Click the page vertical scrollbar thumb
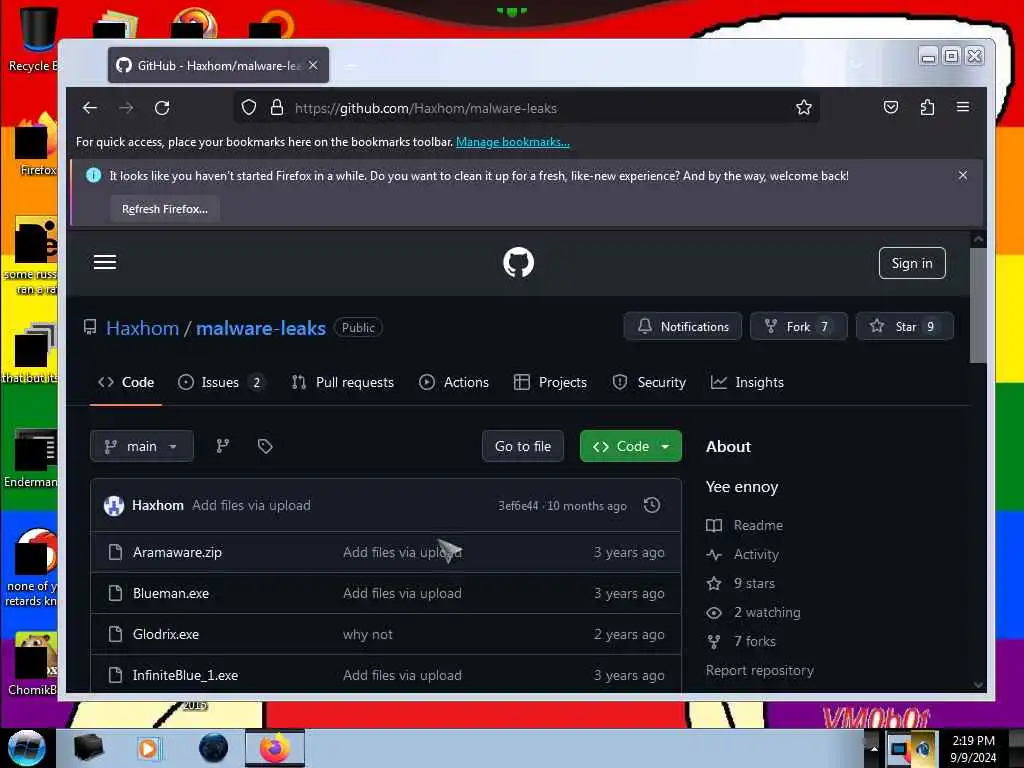This screenshot has width=1024, height=768. click(x=978, y=306)
